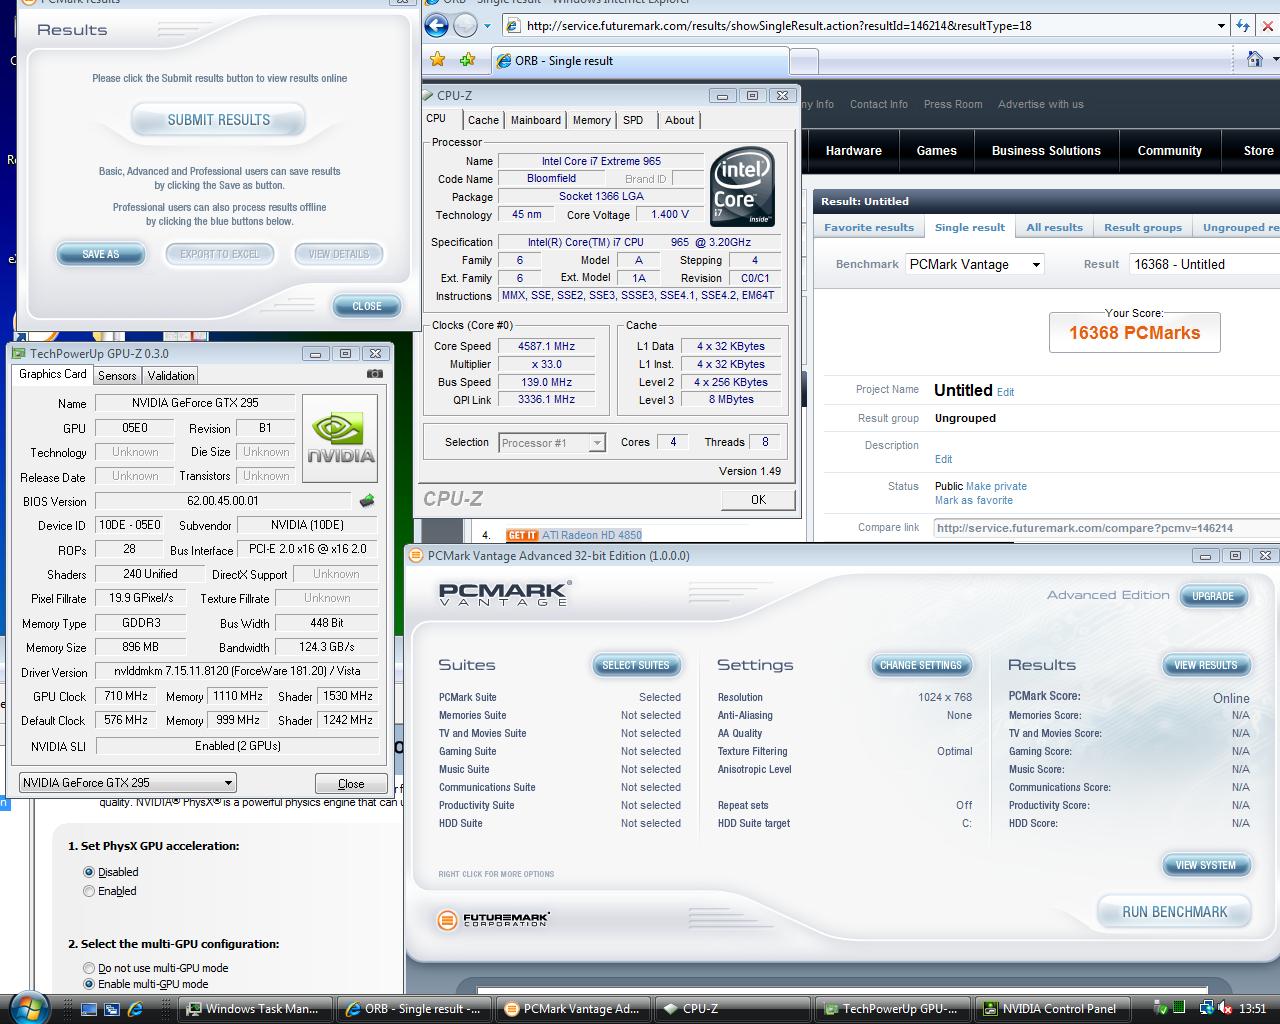Open the PCMark Vantage benchmark dropdown
Screen dimensions: 1280x1024
(975, 265)
